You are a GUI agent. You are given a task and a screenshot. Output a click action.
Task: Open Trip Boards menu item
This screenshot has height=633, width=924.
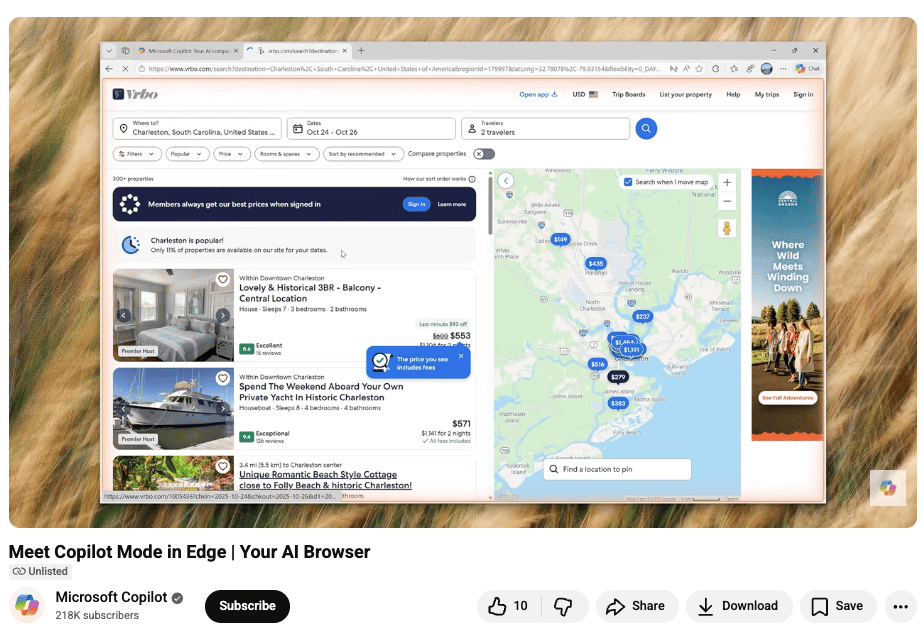[x=628, y=94]
